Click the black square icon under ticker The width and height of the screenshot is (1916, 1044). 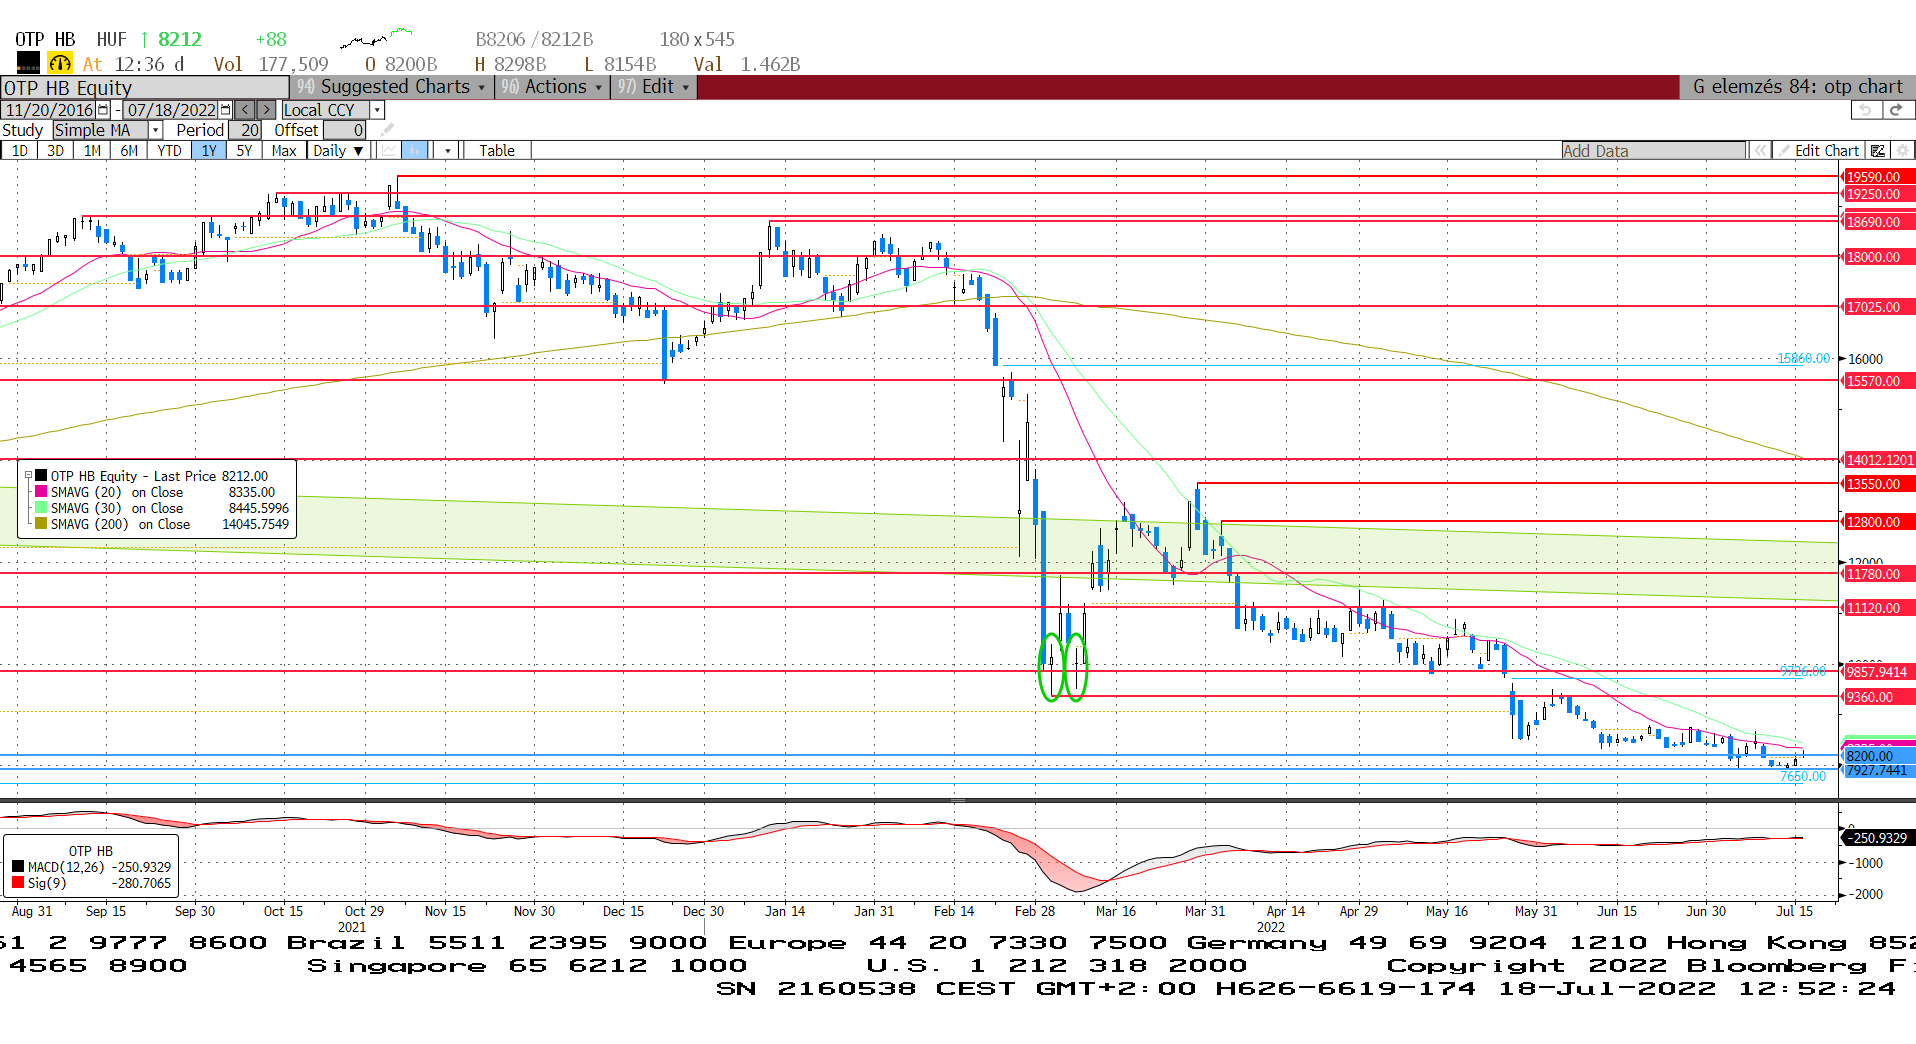(x=28, y=63)
